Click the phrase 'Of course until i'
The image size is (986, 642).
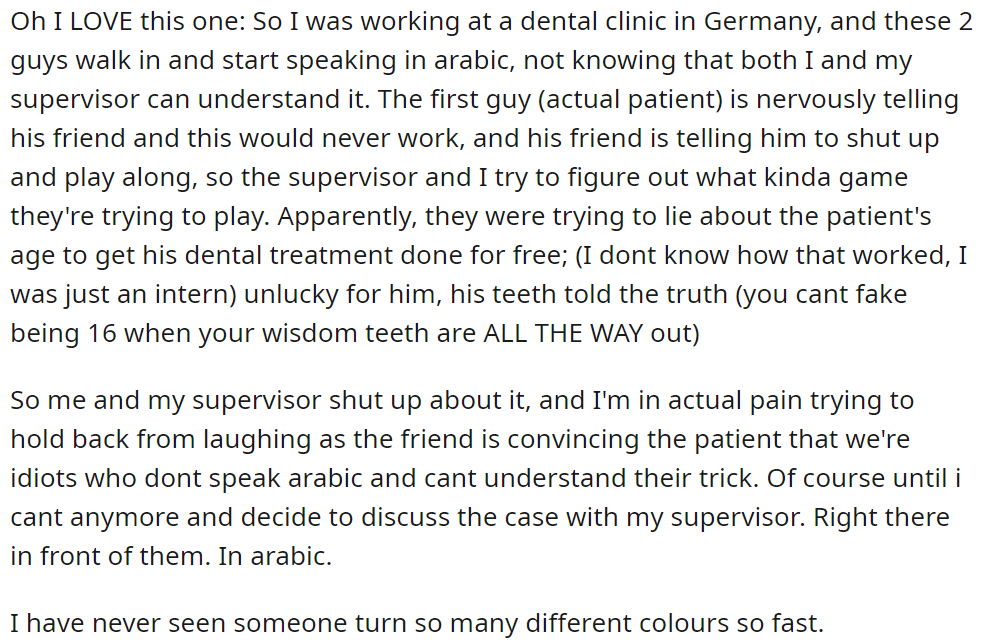click(x=863, y=479)
